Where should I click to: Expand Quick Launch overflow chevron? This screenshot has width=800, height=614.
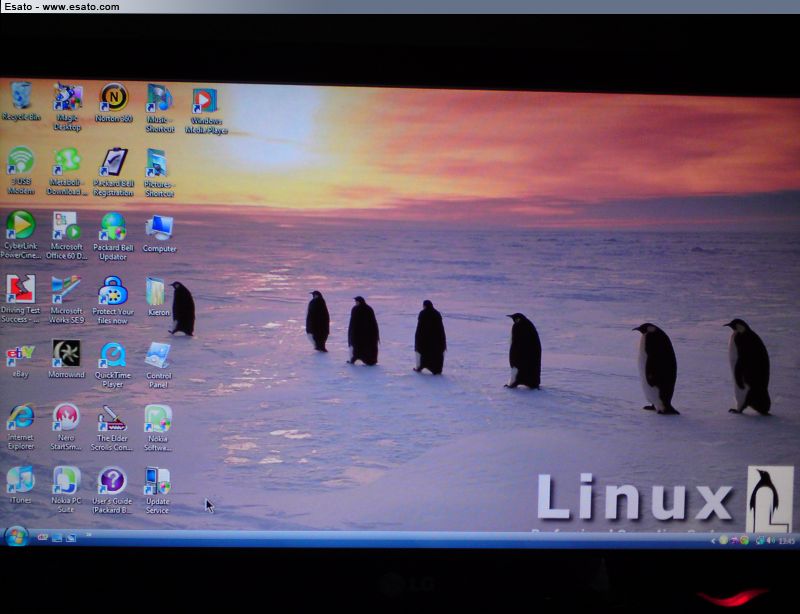click(89, 534)
